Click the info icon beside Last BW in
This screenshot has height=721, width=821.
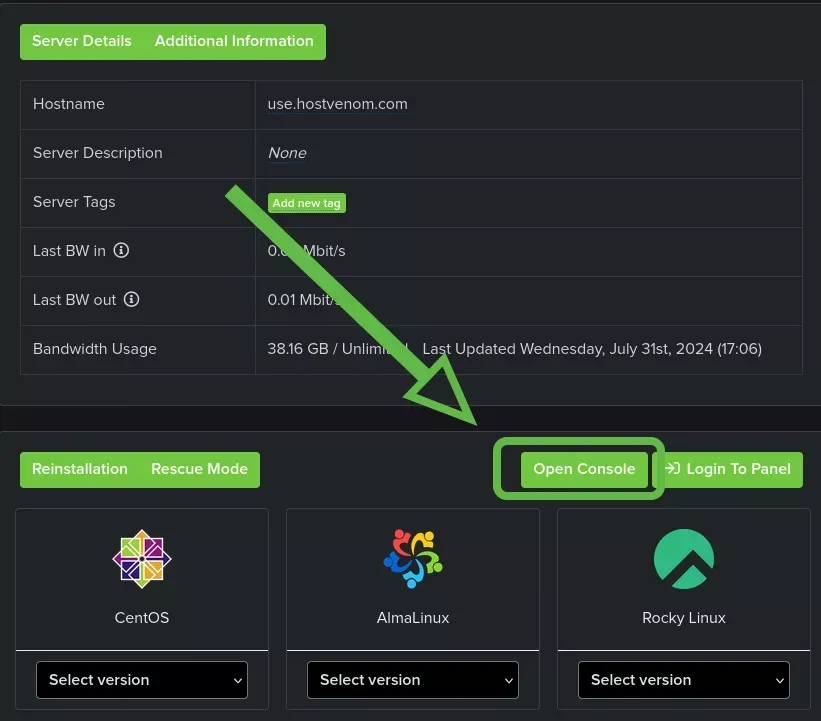[121, 250]
